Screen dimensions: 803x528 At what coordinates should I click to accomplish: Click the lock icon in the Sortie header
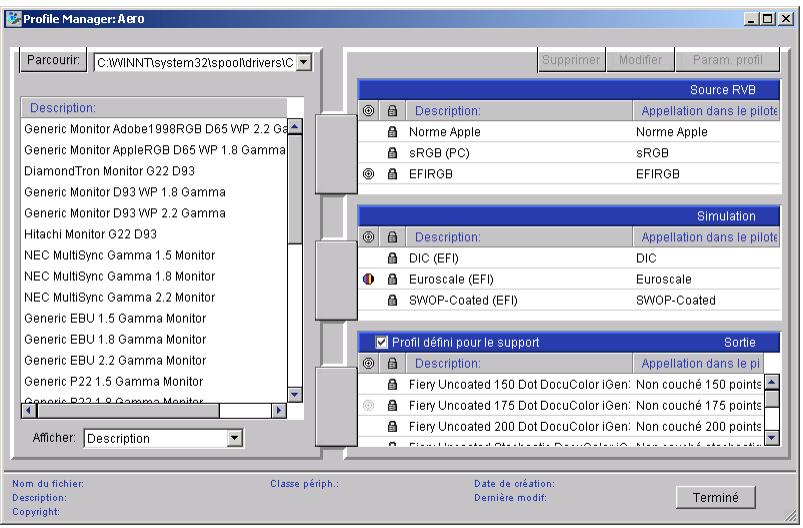(392, 364)
